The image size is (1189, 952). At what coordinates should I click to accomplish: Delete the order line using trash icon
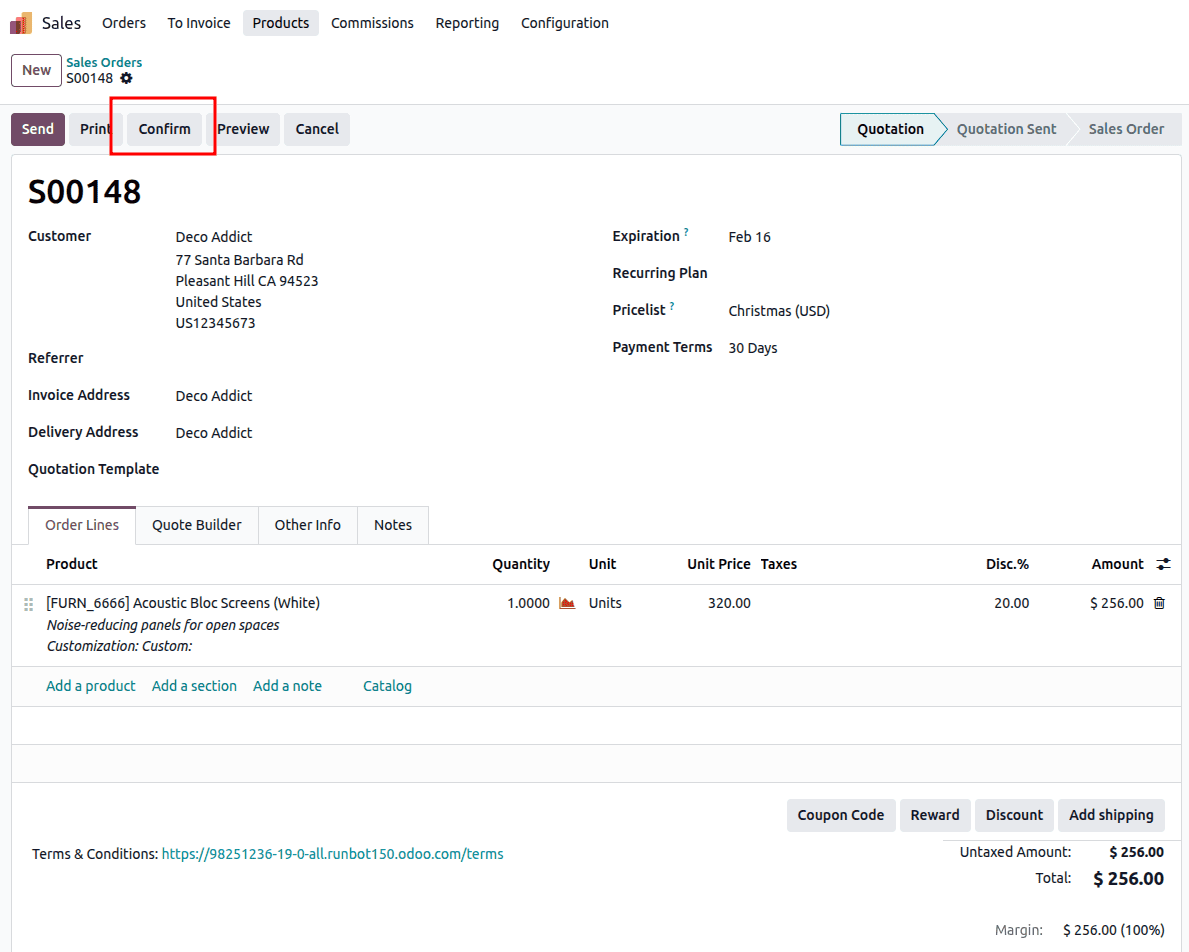pyautogui.click(x=1159, y=602)
